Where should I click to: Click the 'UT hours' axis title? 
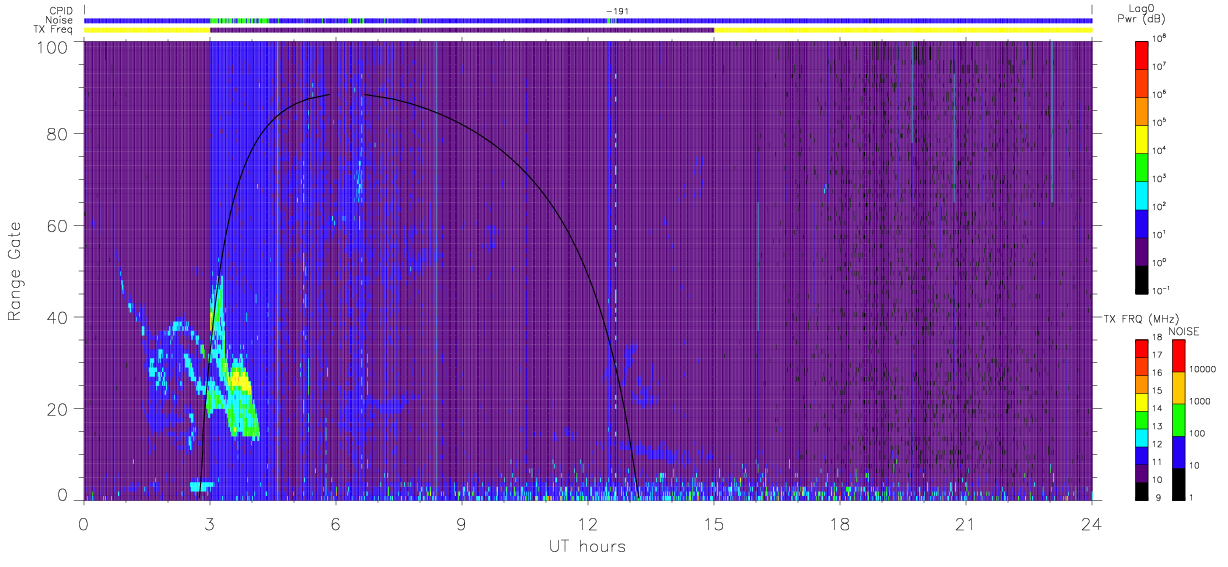587,547
